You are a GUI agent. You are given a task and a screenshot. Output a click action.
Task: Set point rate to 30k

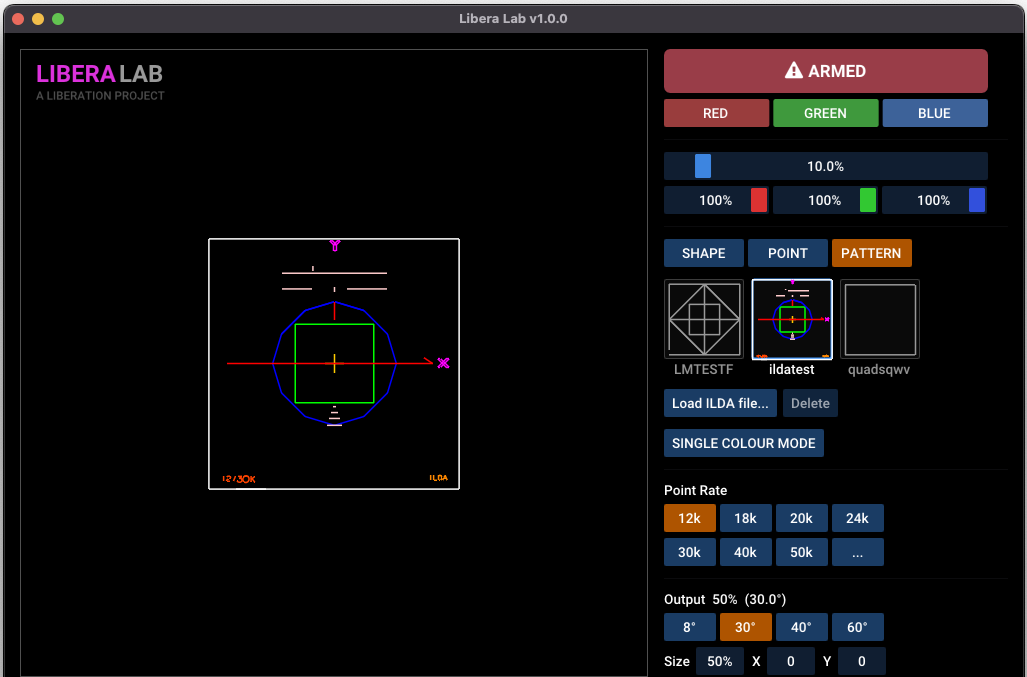click(x=690, y=553)
